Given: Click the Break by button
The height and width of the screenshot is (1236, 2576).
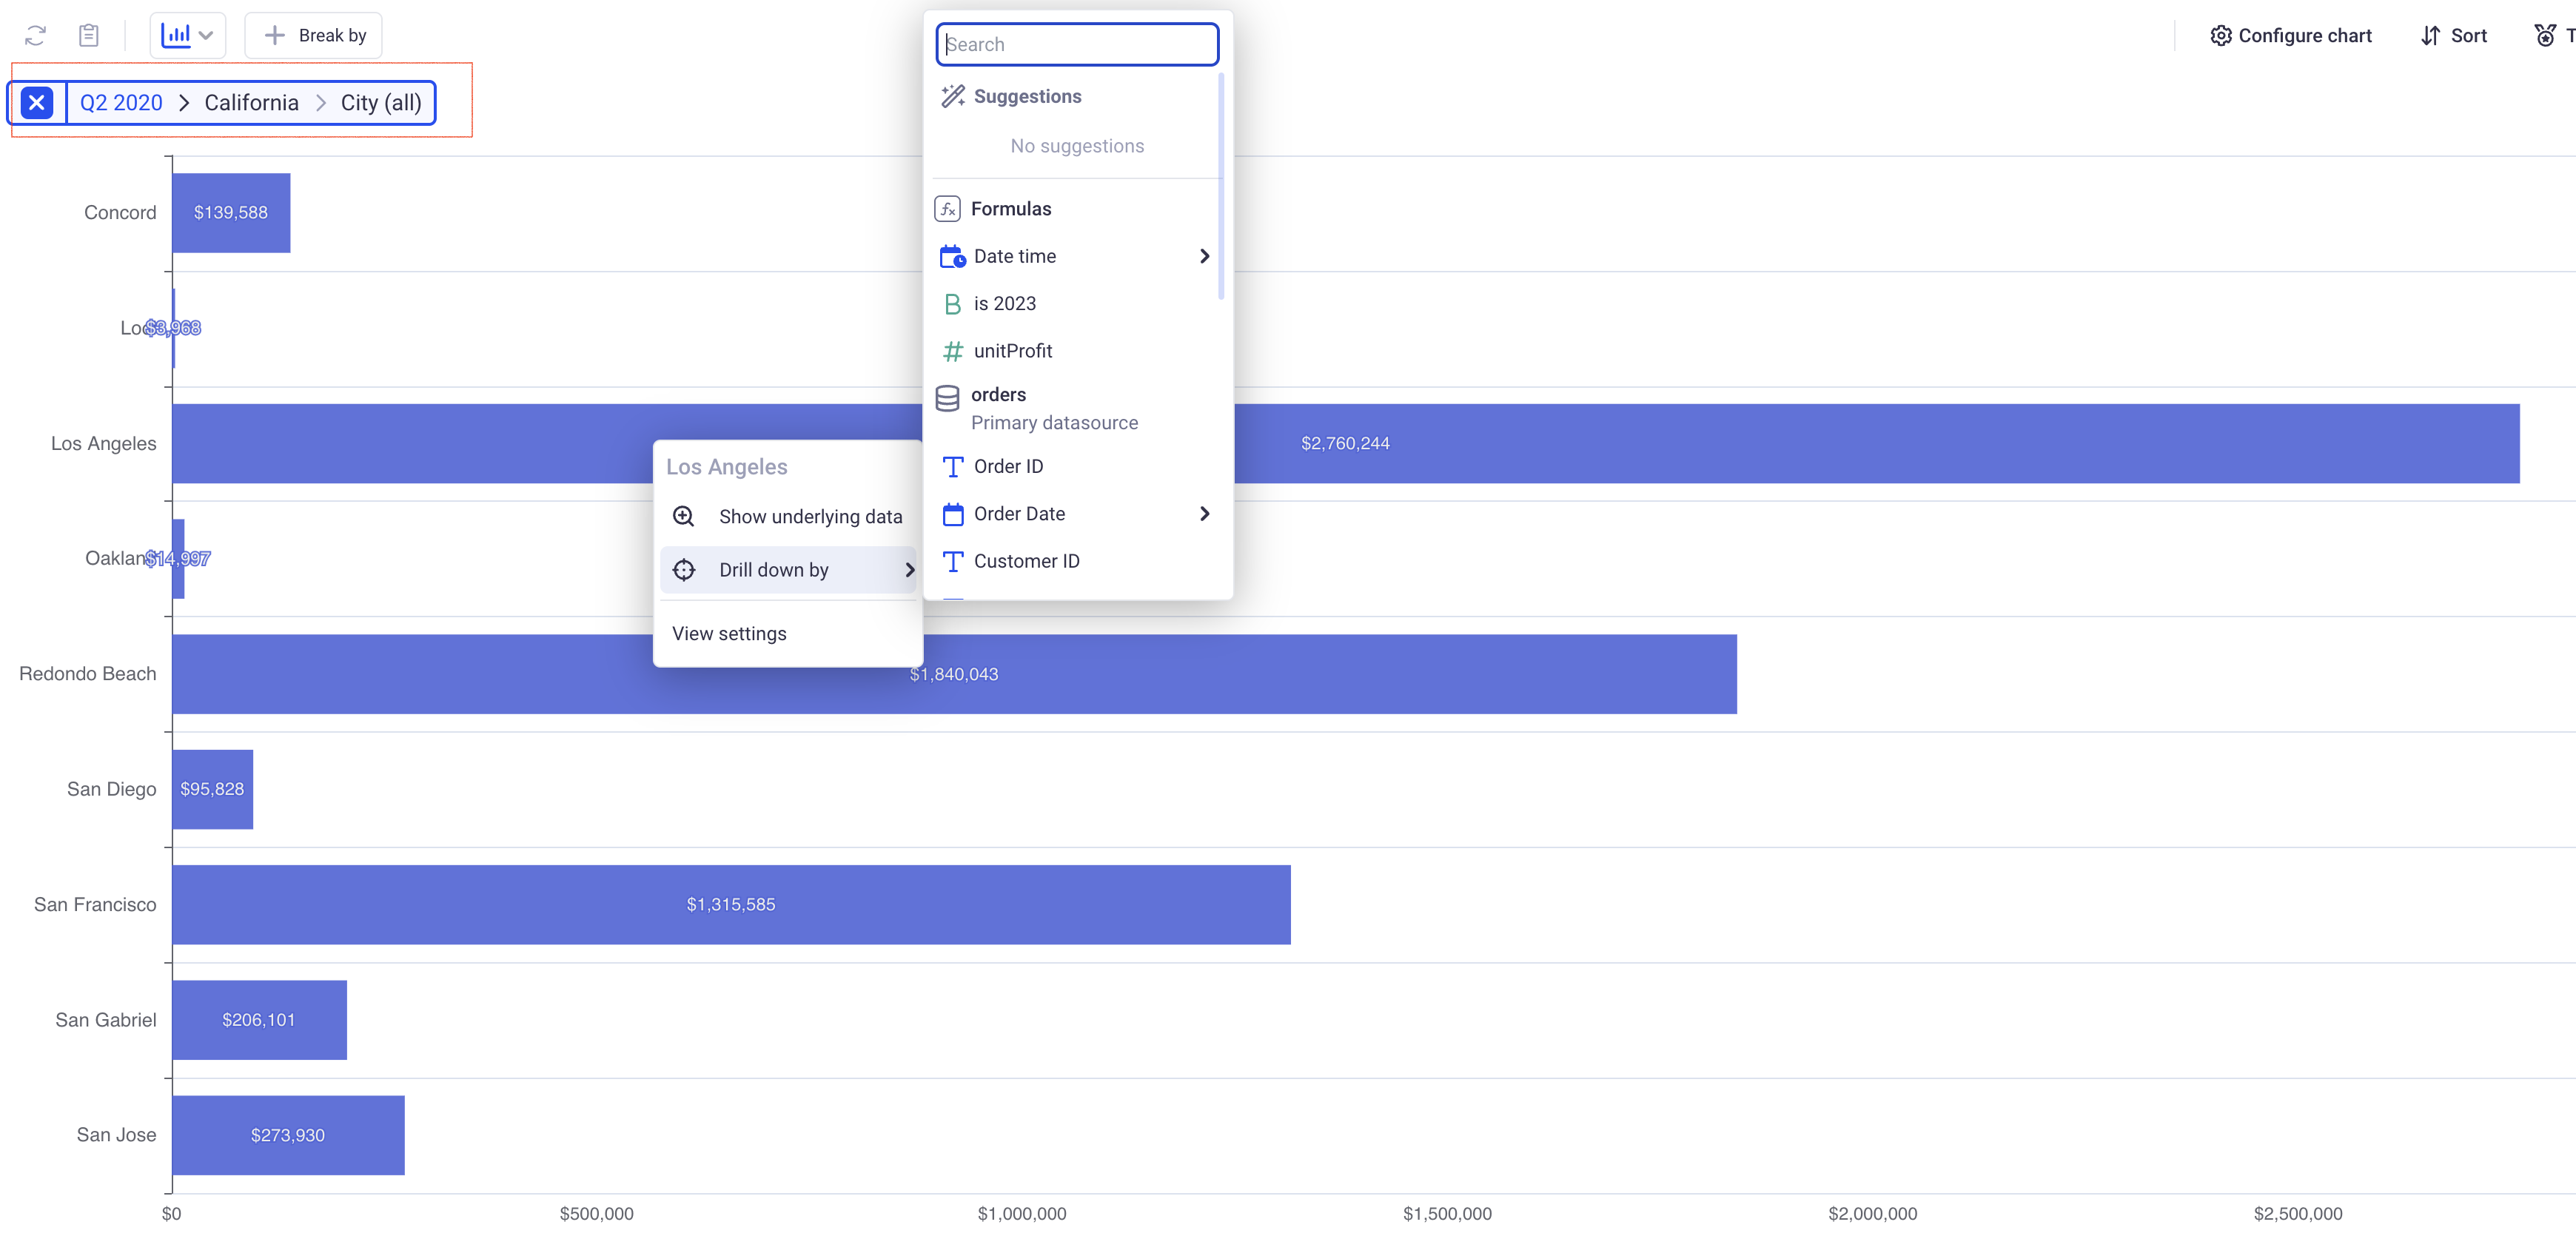Looking at the screenshot, I should click(x=314, y=36).
